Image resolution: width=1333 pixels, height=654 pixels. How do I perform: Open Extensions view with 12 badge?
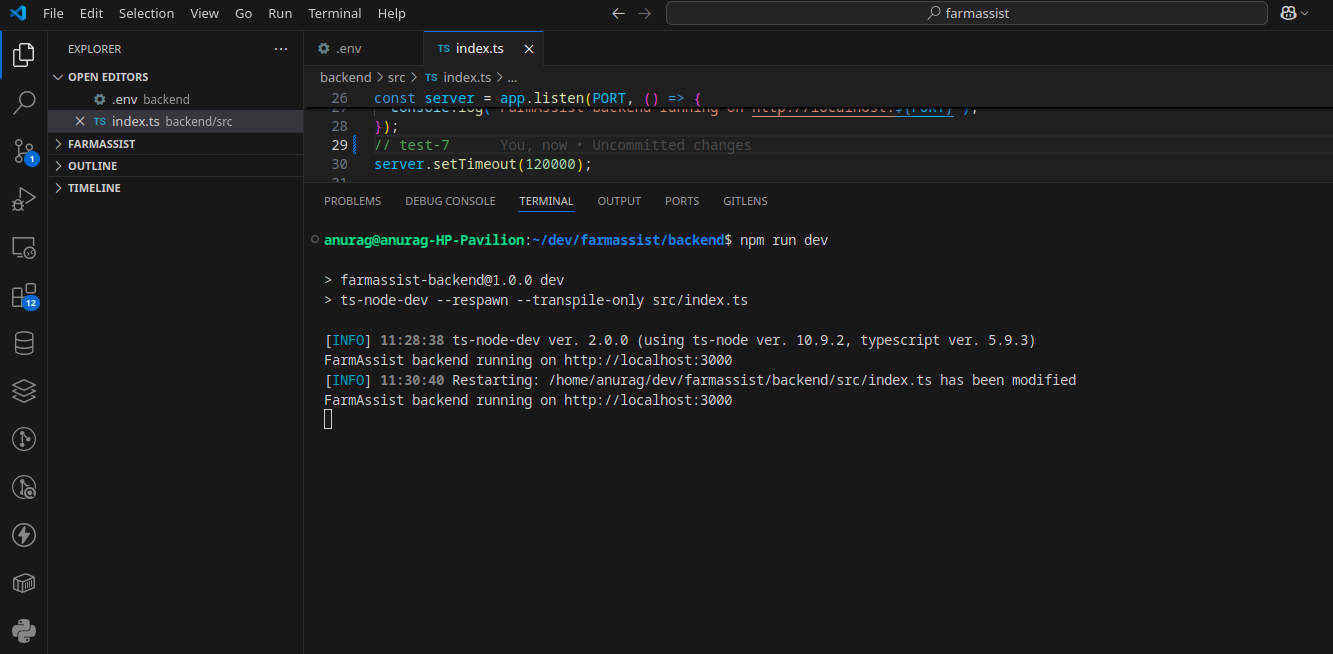pyautogui.click(x=24, y=296)
